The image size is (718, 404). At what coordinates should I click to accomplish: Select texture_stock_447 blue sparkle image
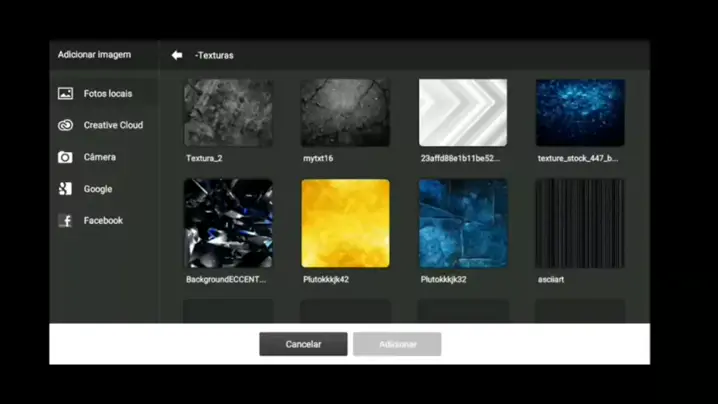pos(580,113)
